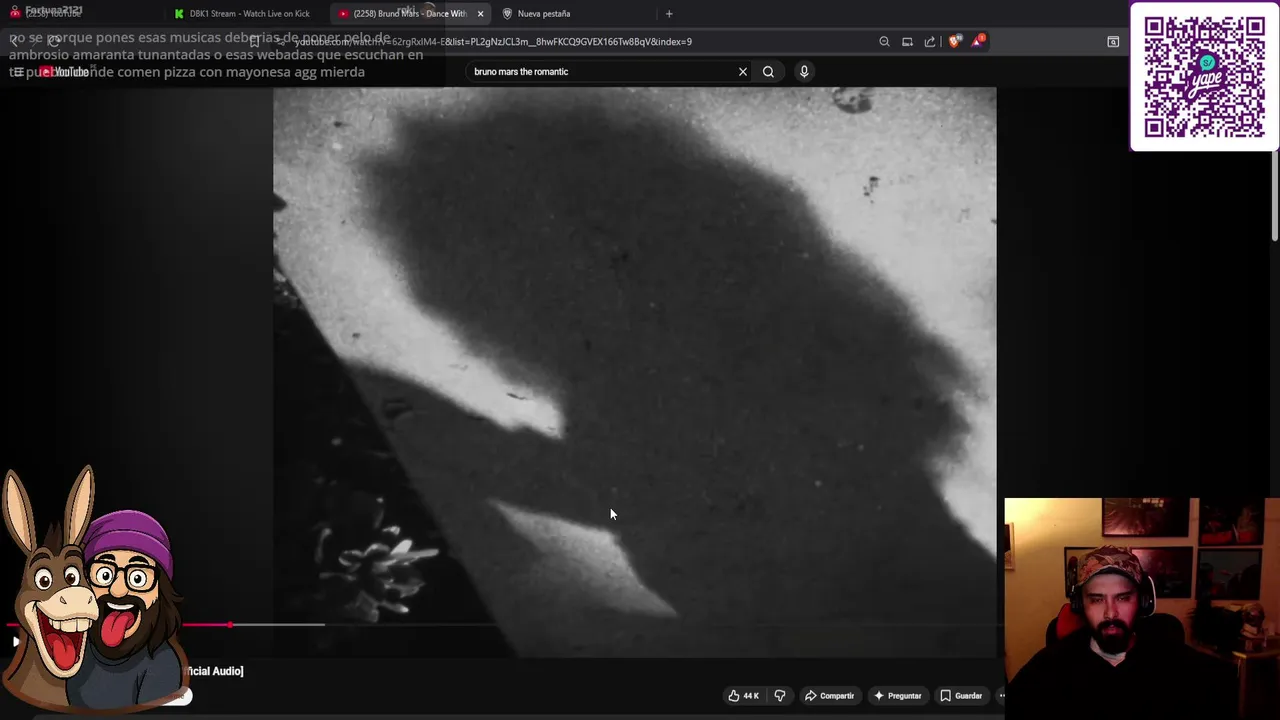
Task: Click the YouTube address bar URL
Action: (x=492, y=42)
